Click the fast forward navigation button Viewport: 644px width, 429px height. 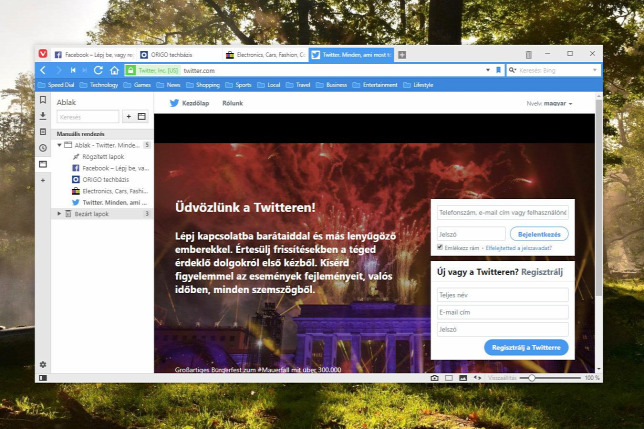85,70
